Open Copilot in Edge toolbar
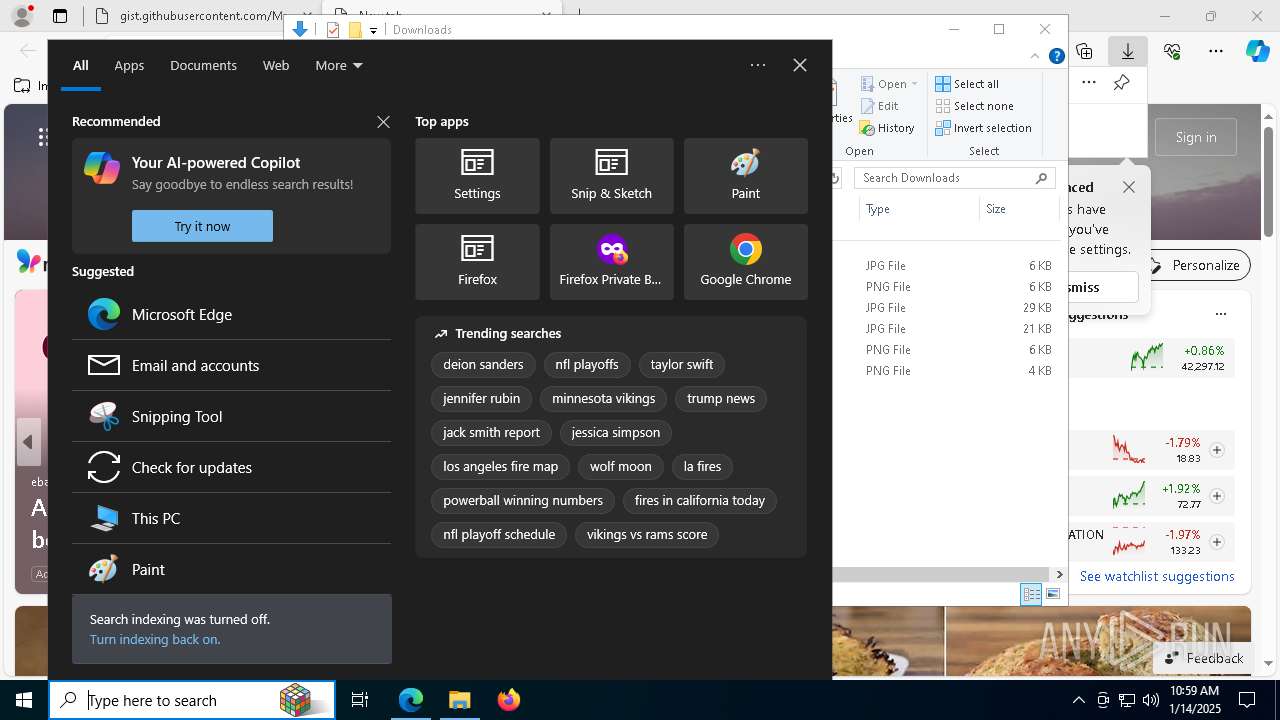The image size is (1280, 720). [x=1257, y=51]
